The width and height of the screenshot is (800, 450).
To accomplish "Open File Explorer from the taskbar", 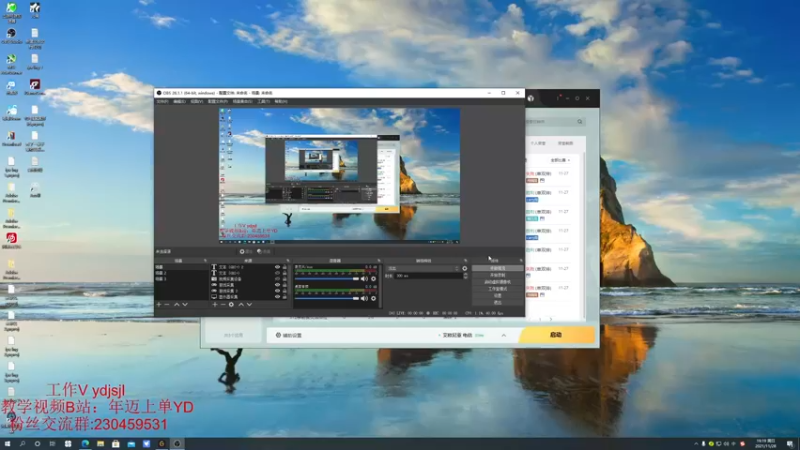I will tap(101, 444).
